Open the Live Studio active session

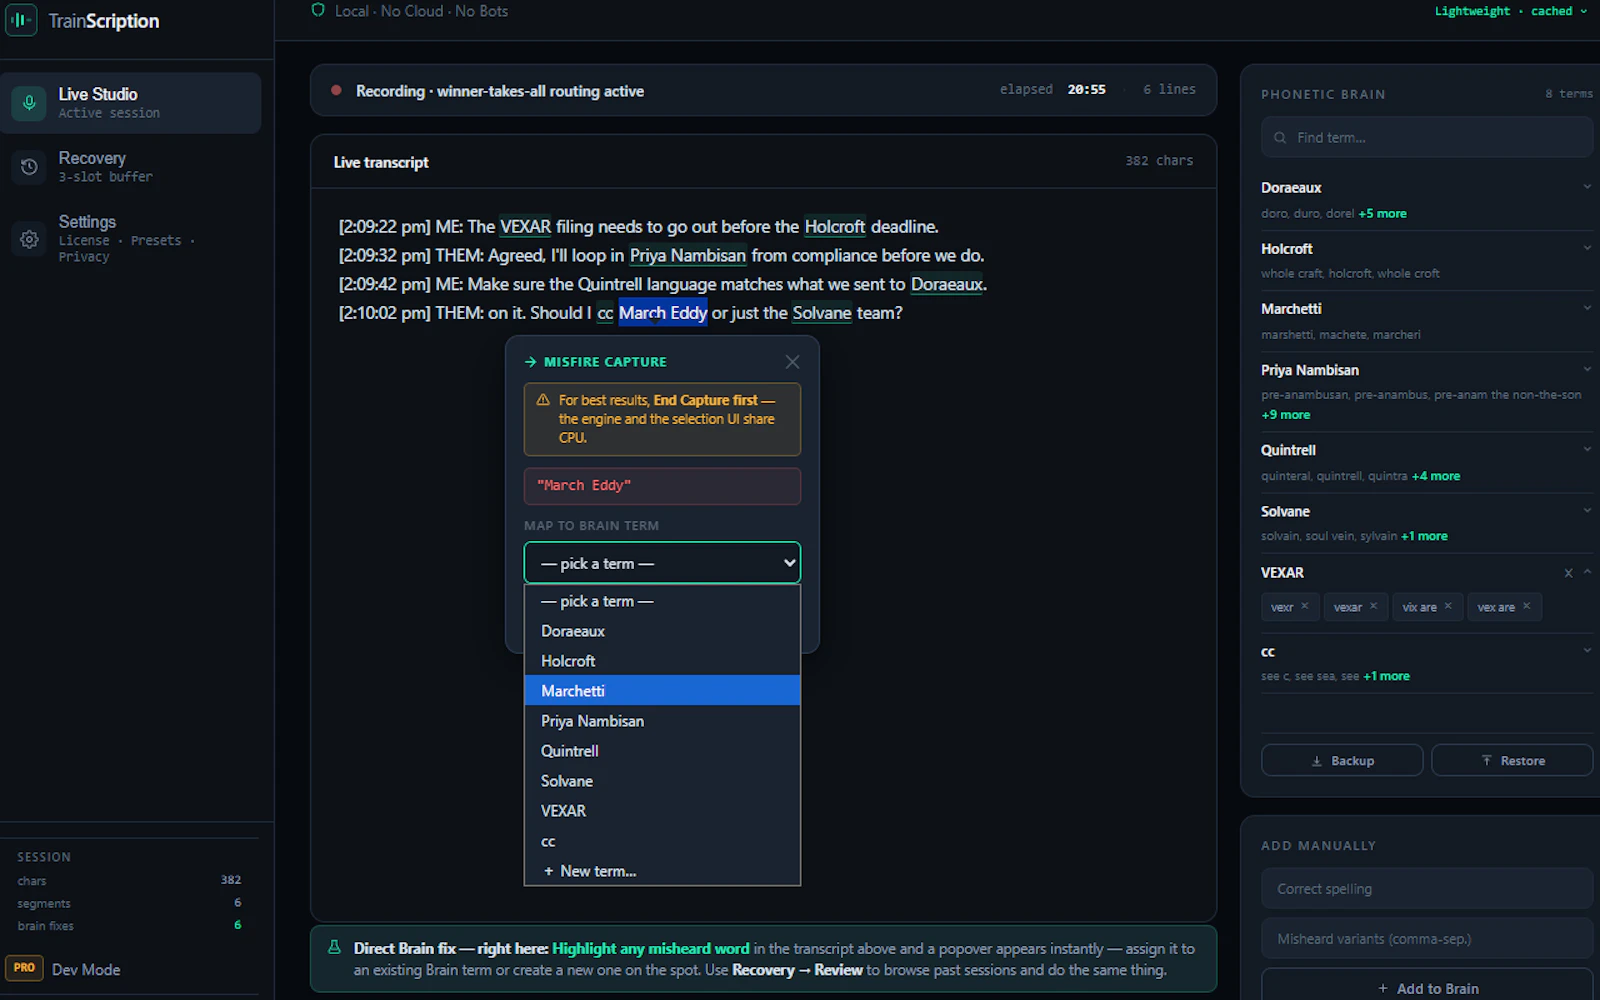tap(130, 102)
